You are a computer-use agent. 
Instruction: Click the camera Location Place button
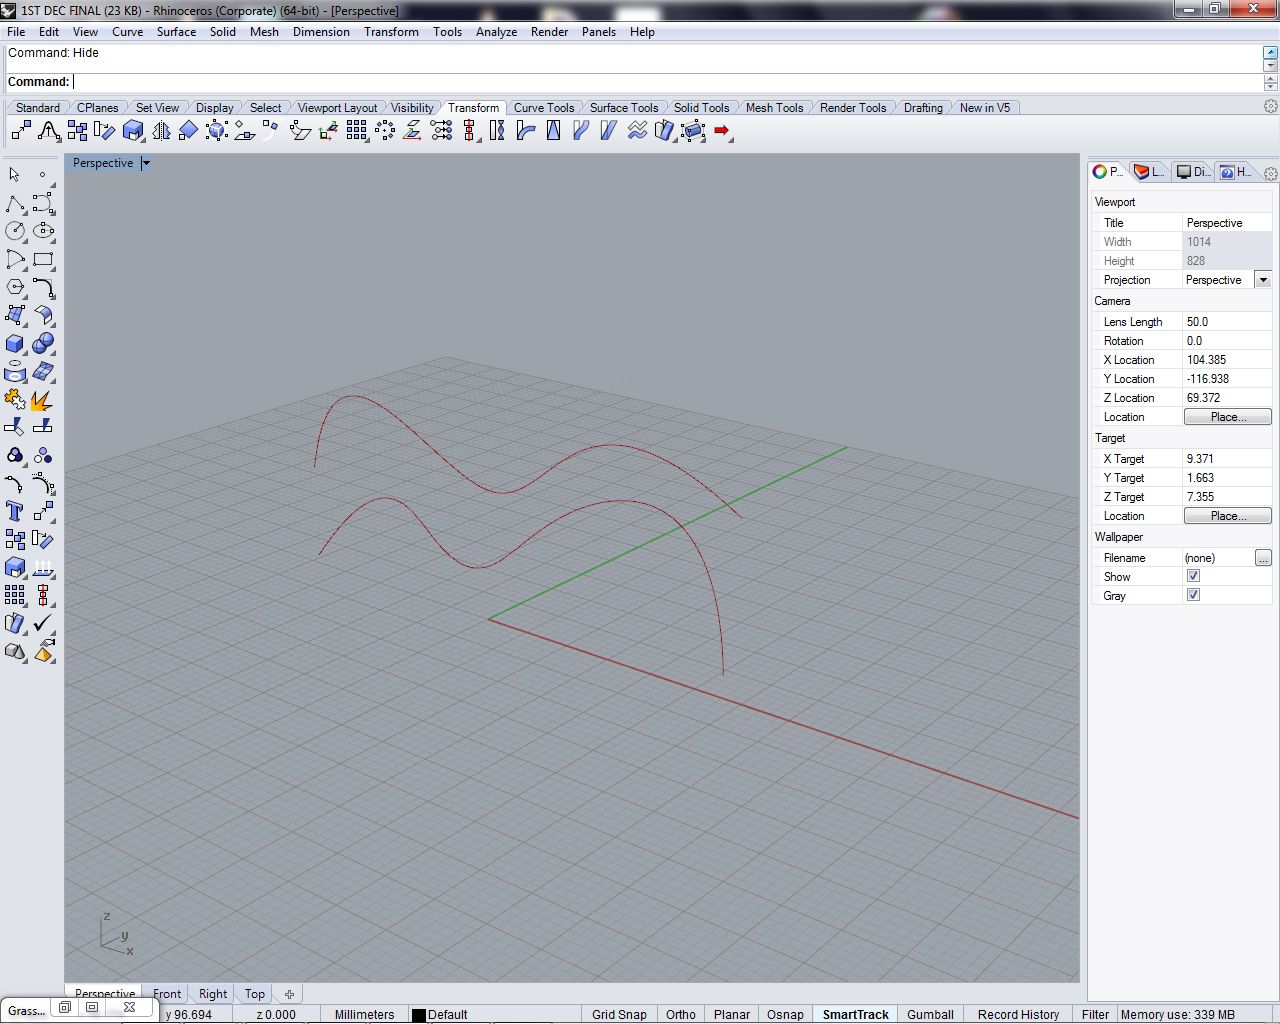[1227, 417]
